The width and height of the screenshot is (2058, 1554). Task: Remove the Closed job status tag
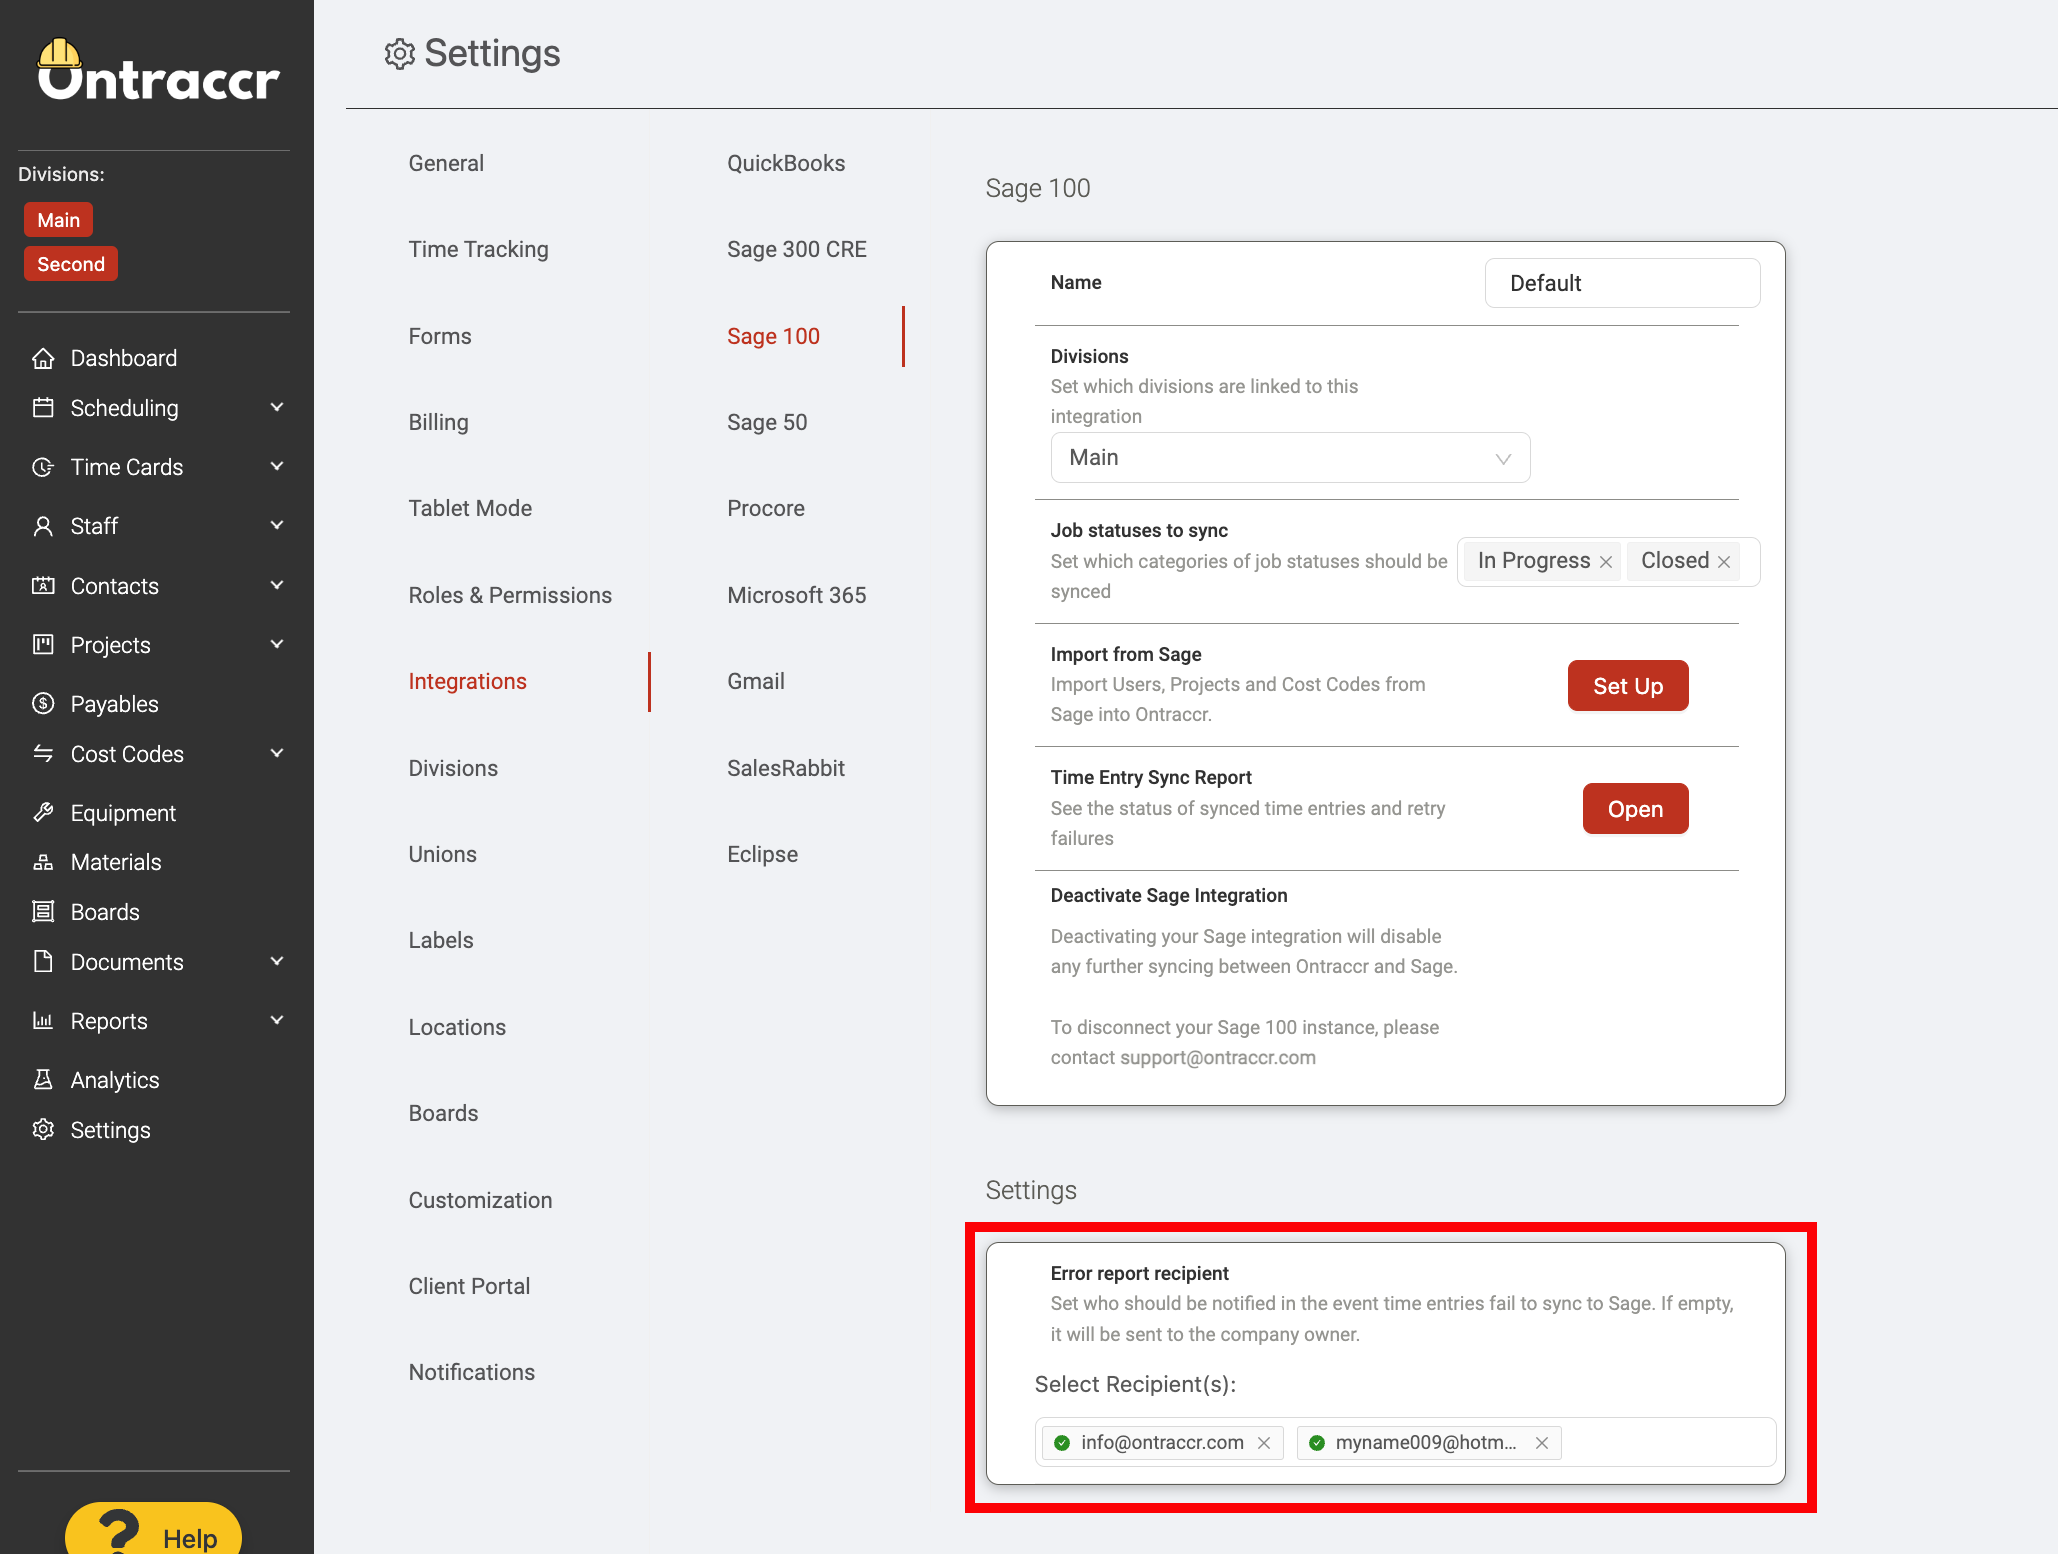tap(1724, 562)
